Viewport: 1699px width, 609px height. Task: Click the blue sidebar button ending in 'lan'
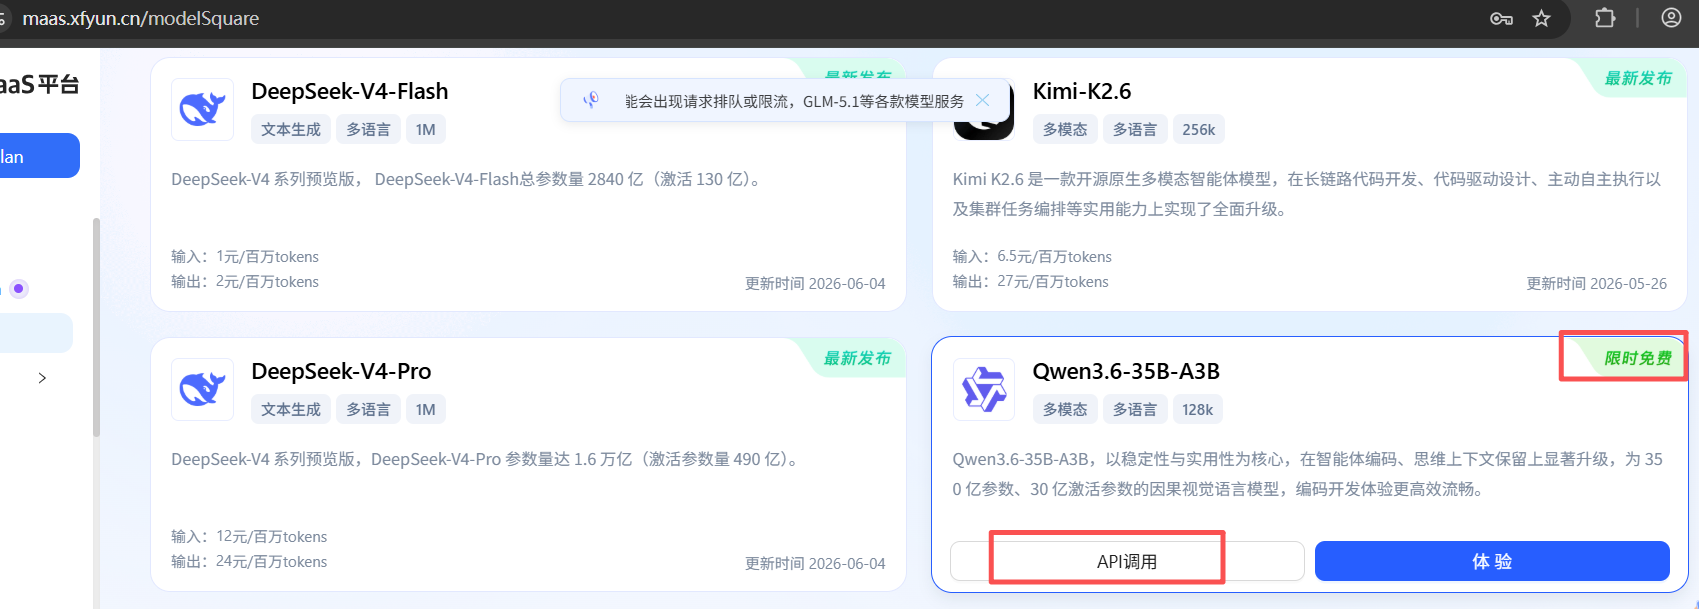coord(39,156)
